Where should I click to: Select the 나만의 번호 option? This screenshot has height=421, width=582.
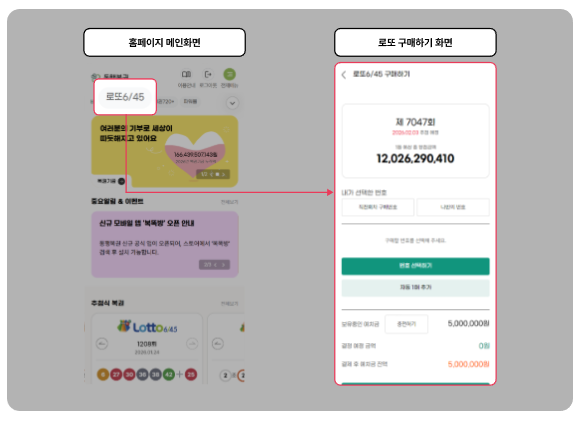pyautogui.click(x=453, y=207)
